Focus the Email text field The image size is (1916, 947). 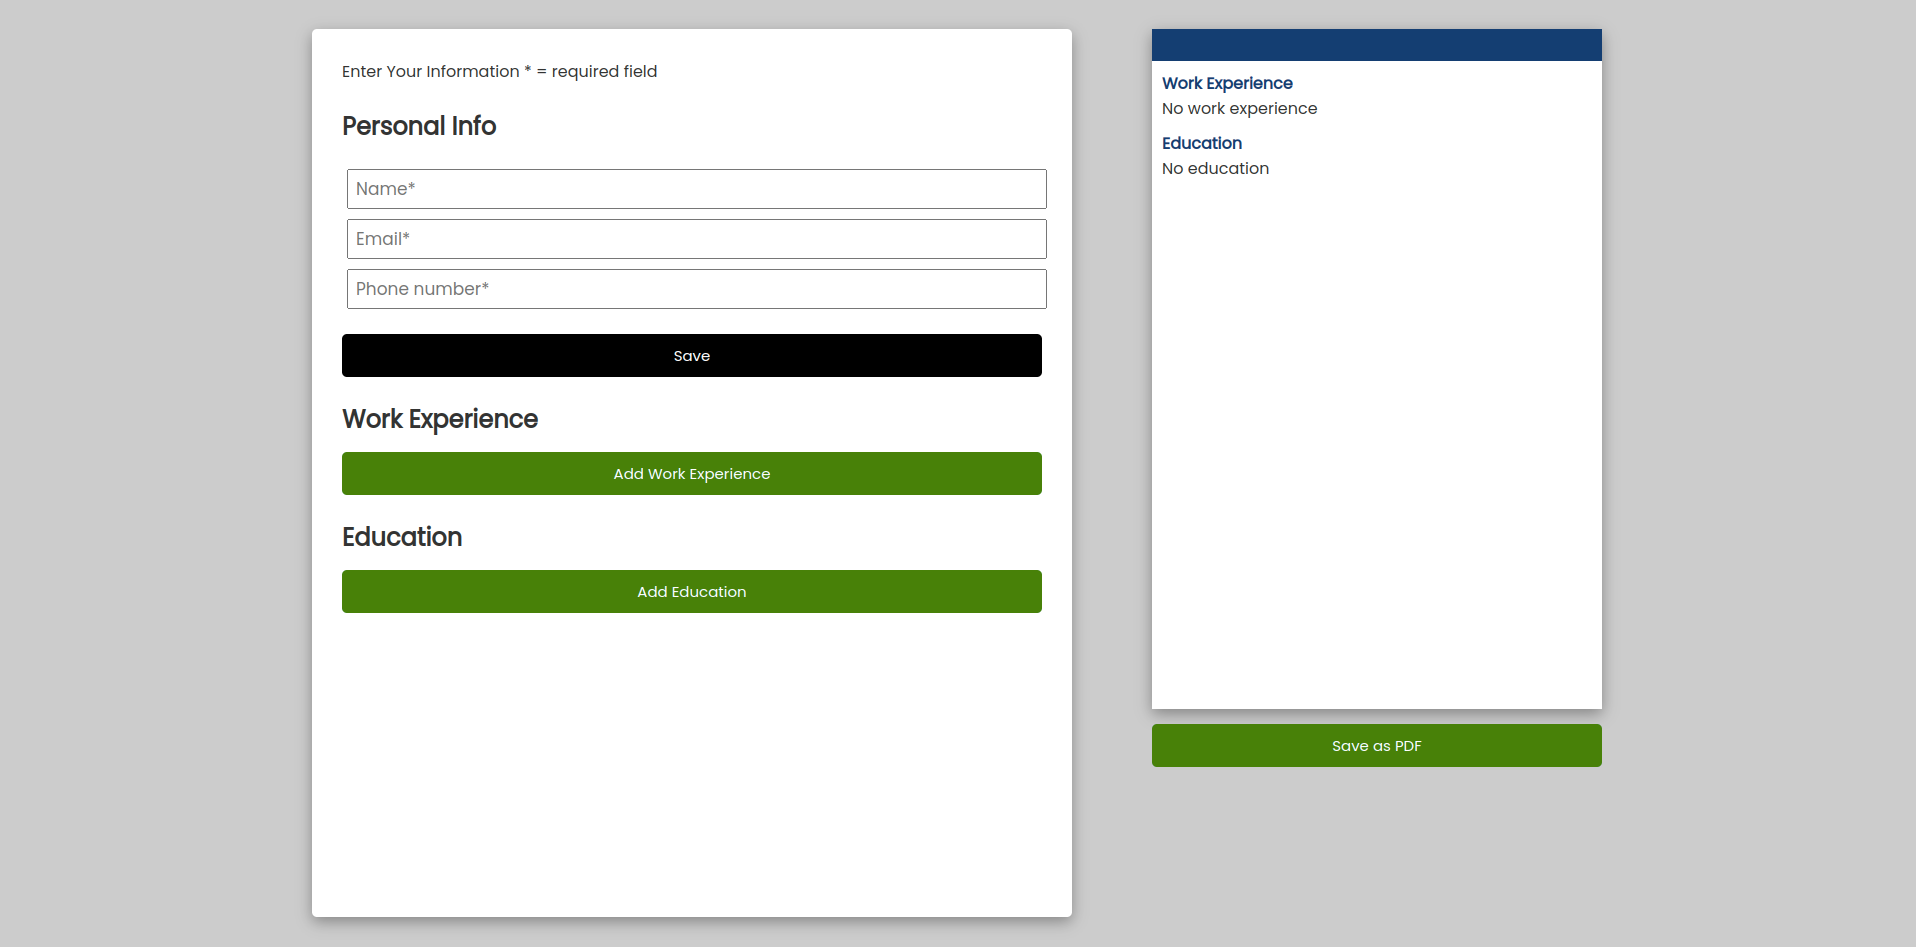coord(696,239)
